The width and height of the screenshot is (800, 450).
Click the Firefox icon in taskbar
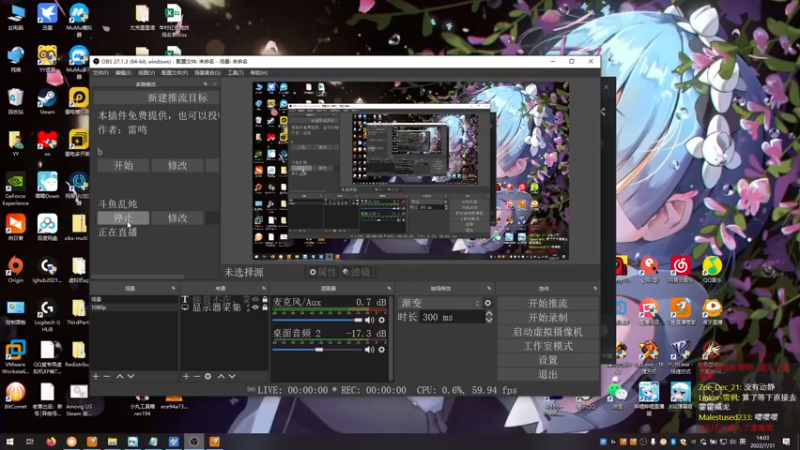click(x=51, y=441)
